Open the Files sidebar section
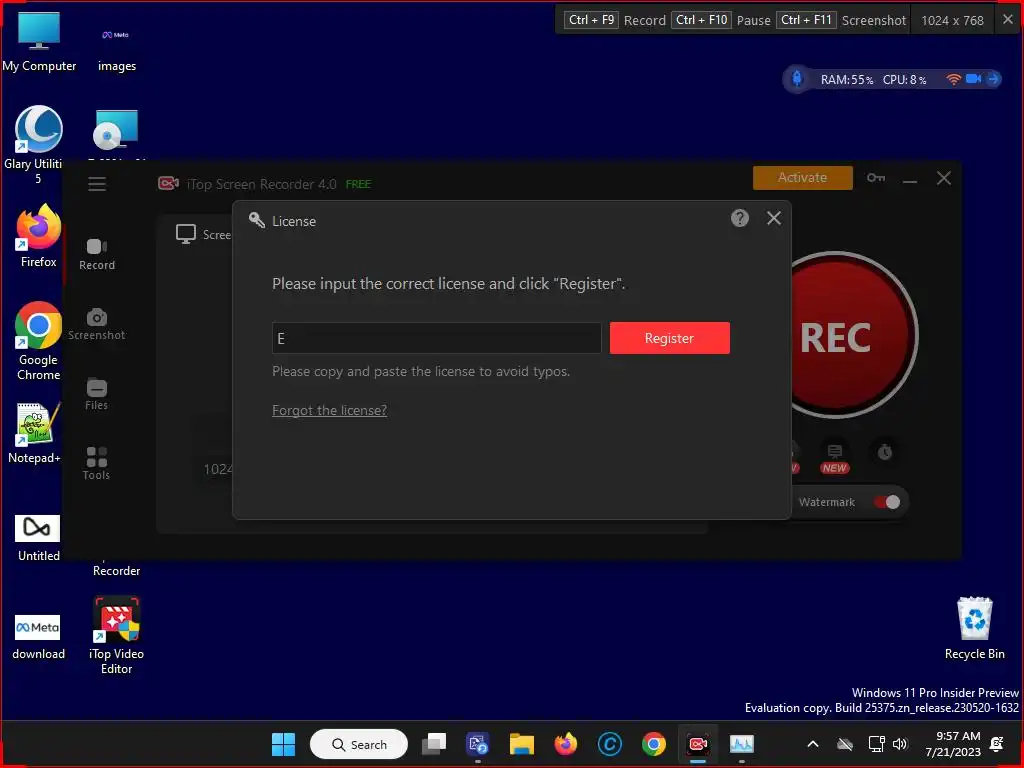The height and width of the screenshot is (768, 1024). [97, 394]
